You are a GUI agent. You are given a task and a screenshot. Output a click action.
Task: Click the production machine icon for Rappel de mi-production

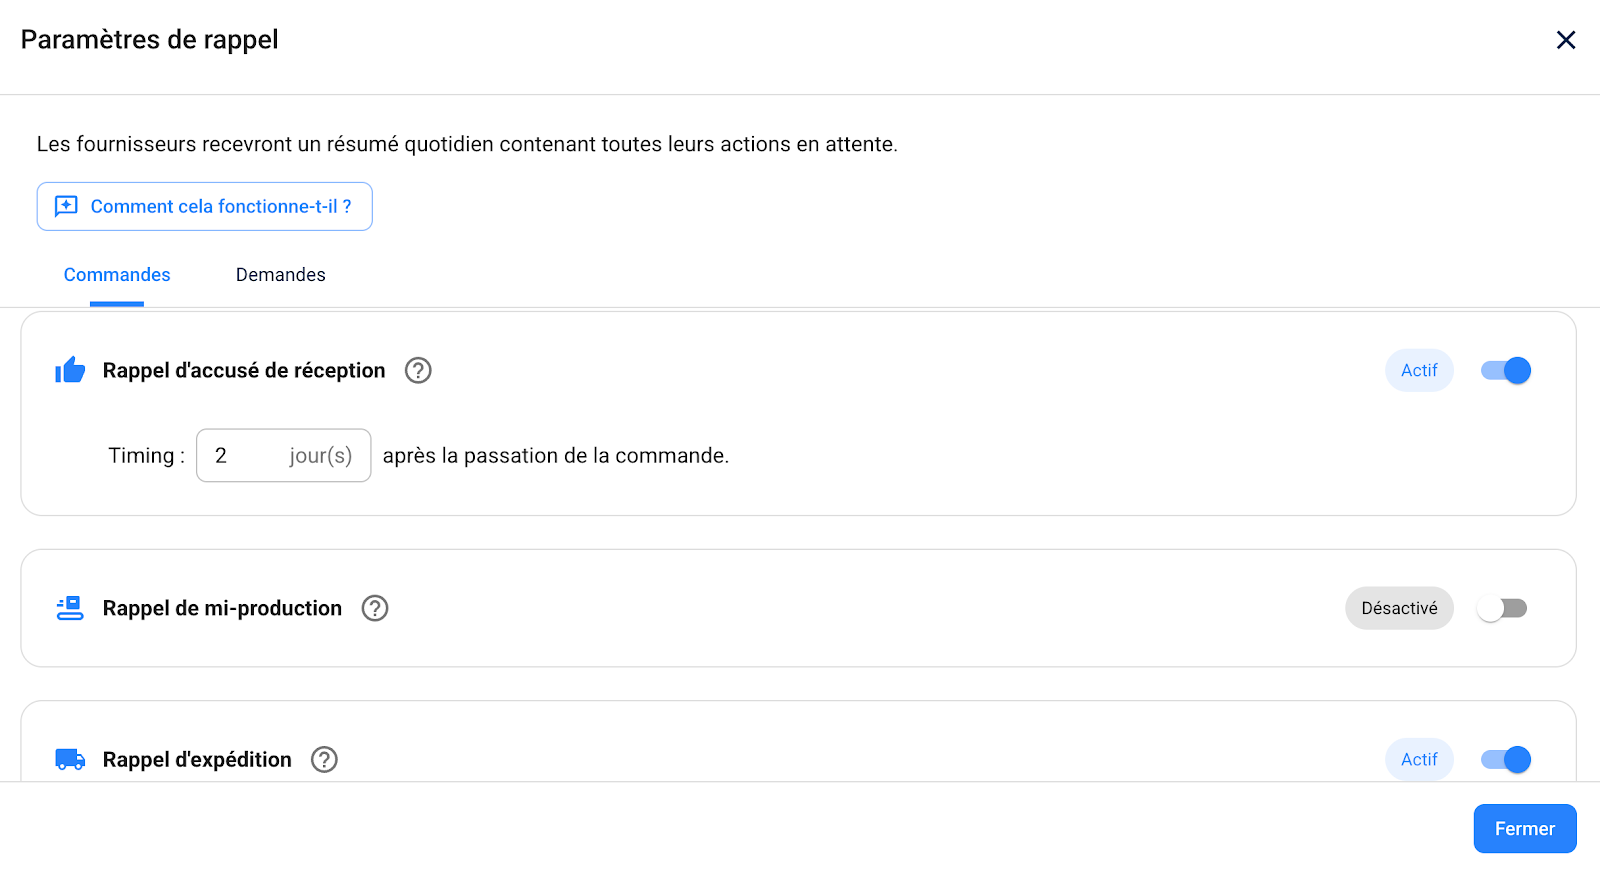point(70,608)
